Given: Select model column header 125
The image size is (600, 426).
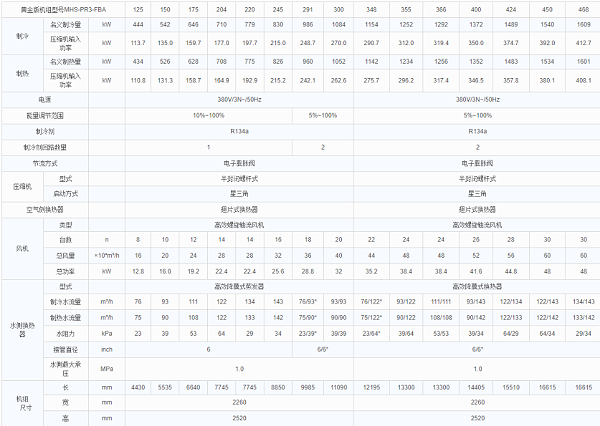Looking at the screenshot, I should [x=138, y=10].
